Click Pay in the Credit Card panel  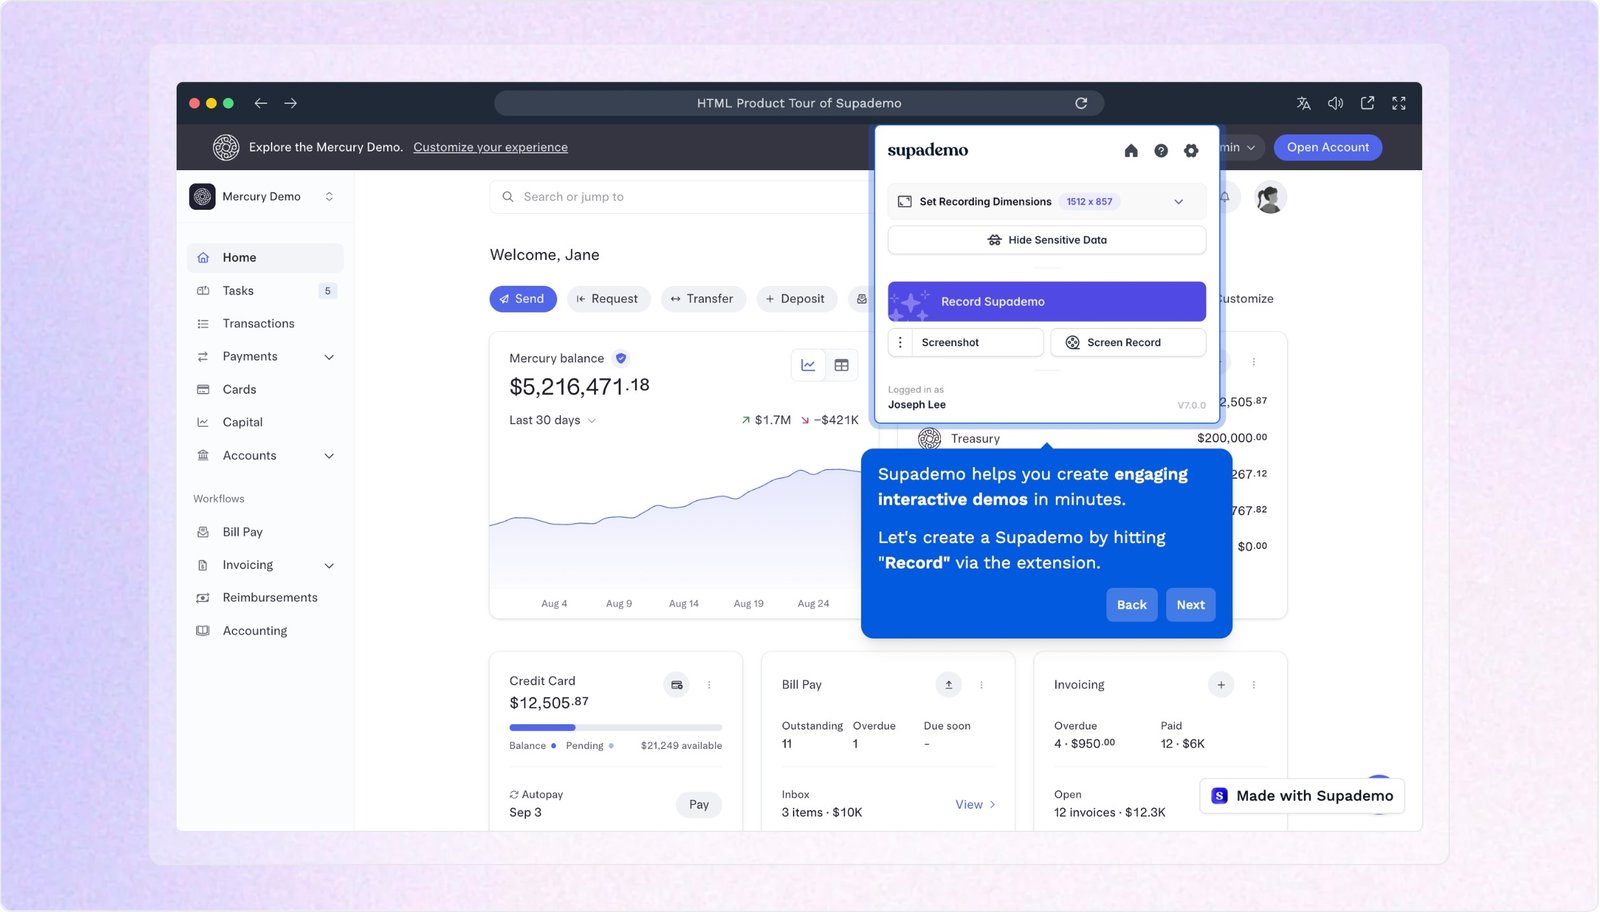coord(699,805)
